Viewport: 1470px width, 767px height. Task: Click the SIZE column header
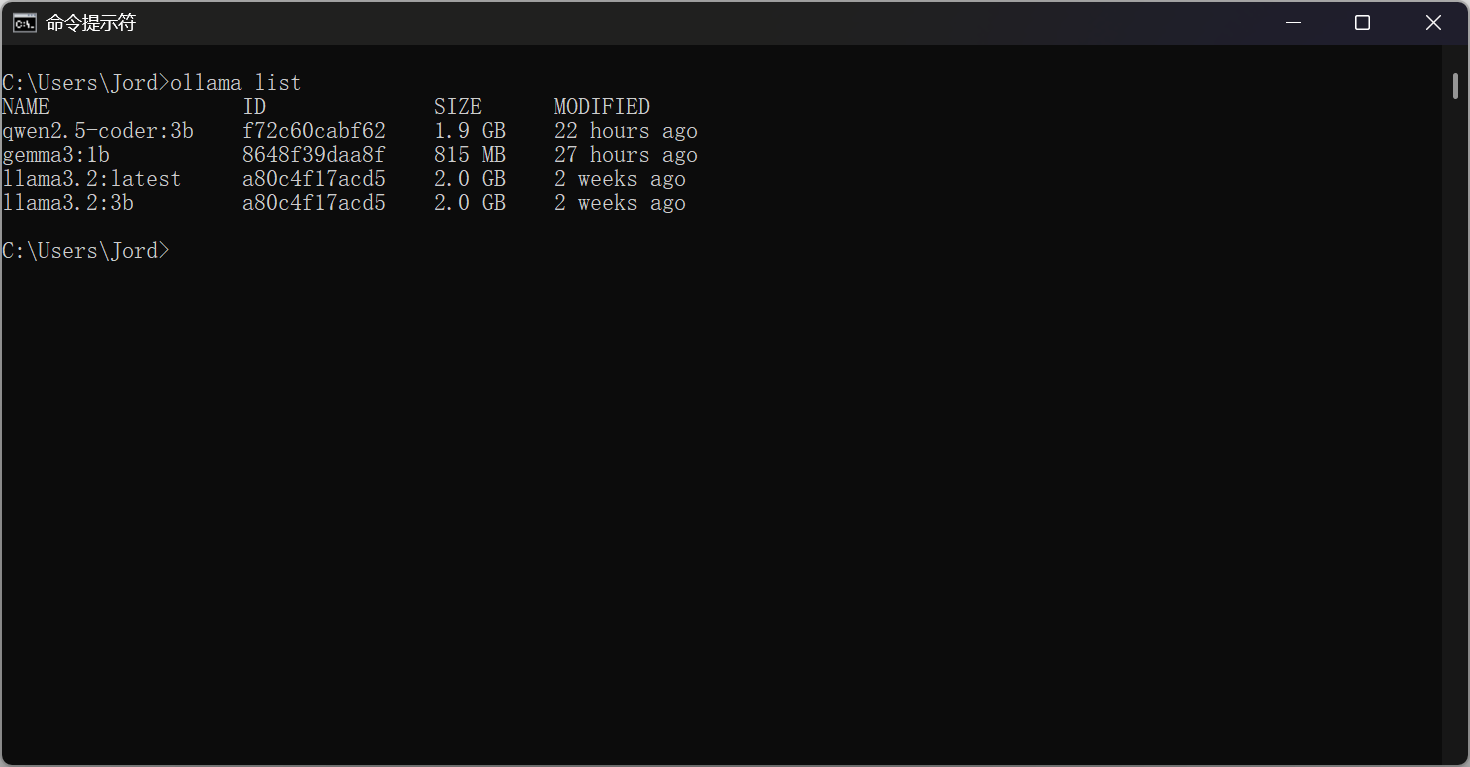click(x=458, y=107)
